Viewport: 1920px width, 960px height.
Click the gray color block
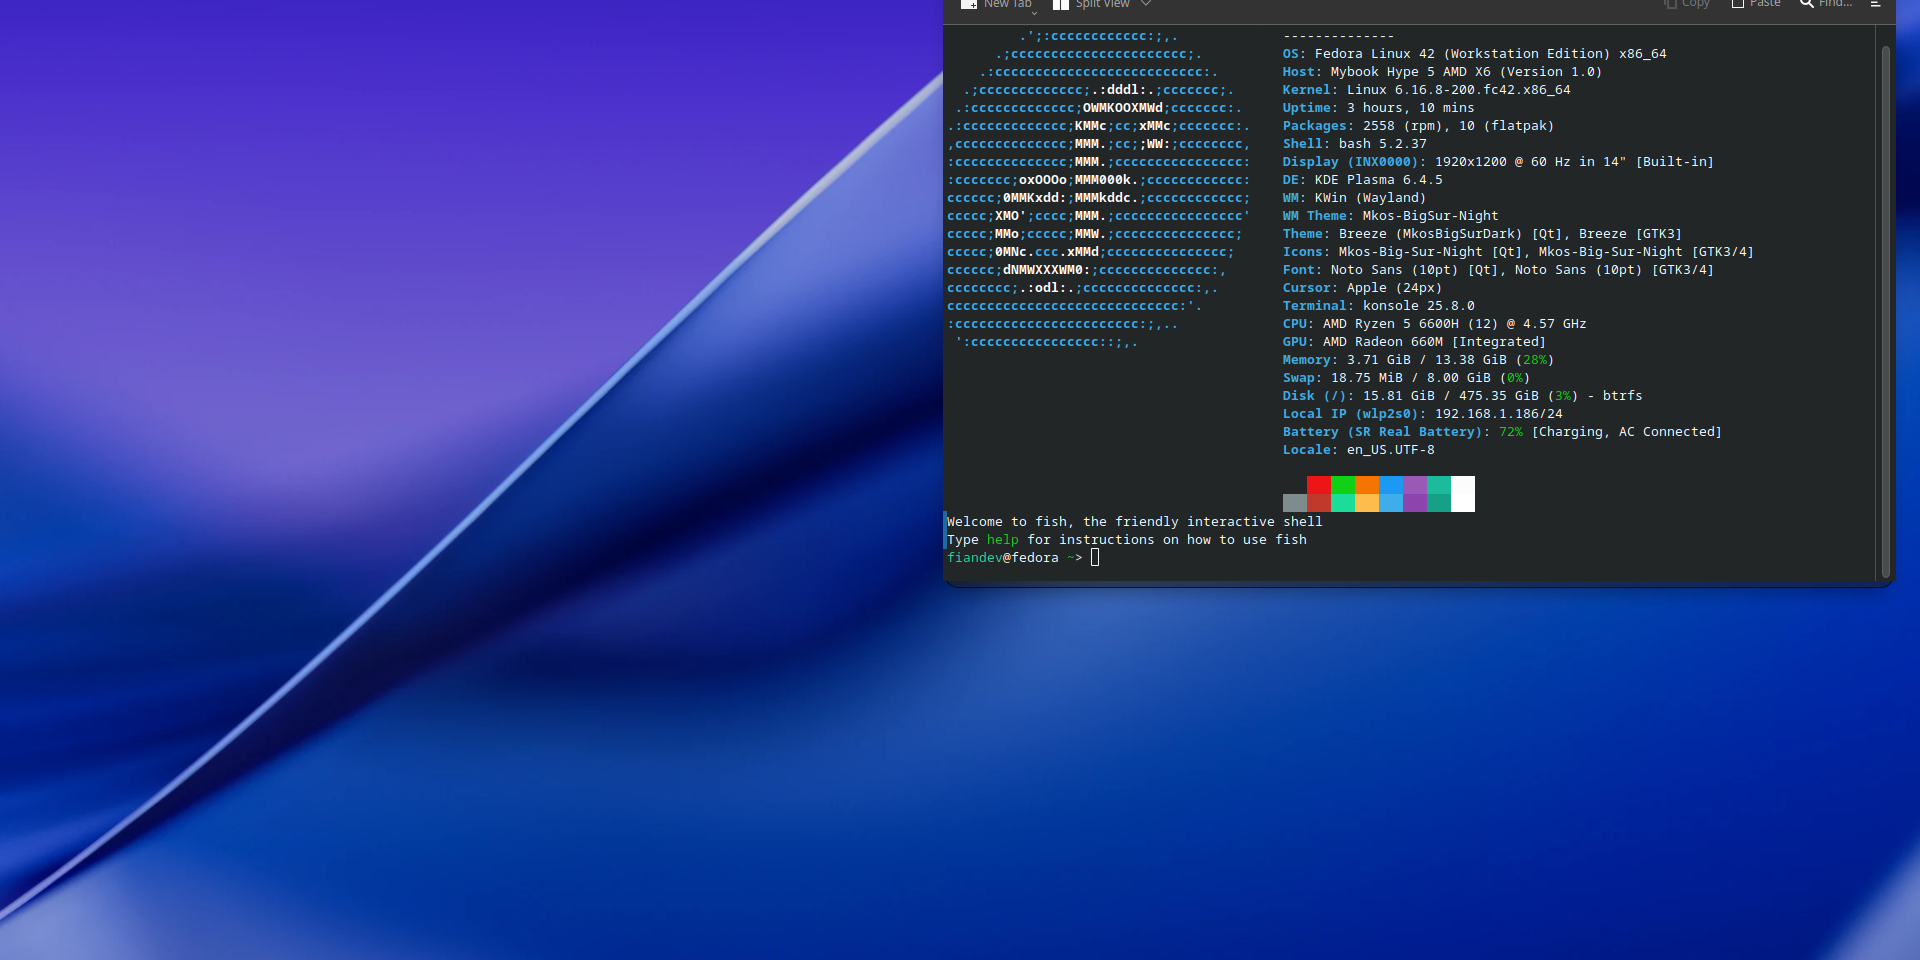point(1294,503)
